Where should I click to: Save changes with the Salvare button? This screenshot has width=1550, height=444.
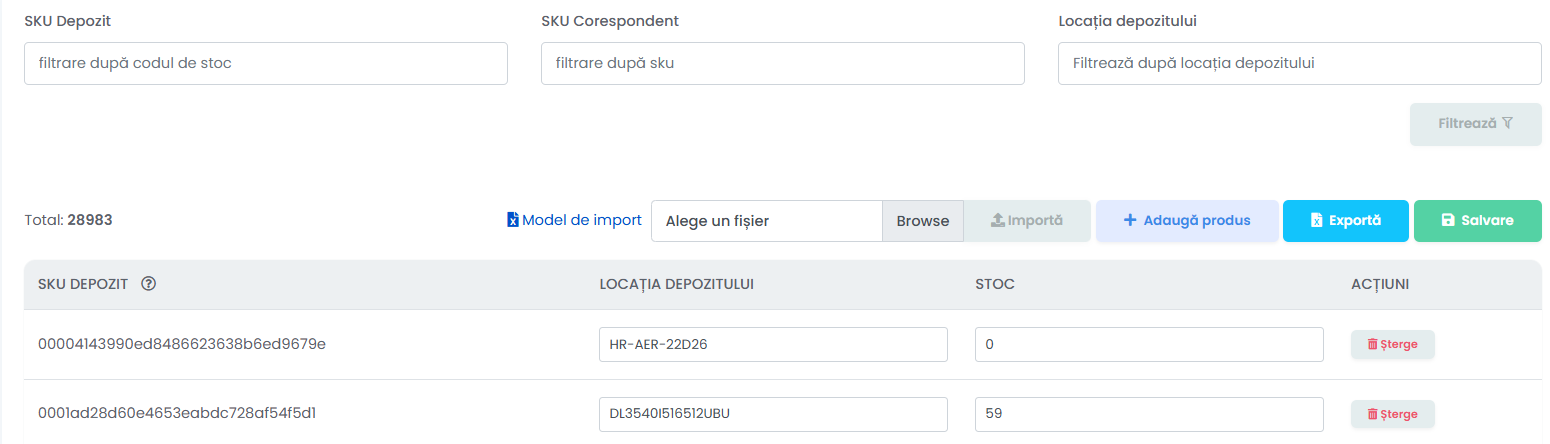coord(1478,221)
